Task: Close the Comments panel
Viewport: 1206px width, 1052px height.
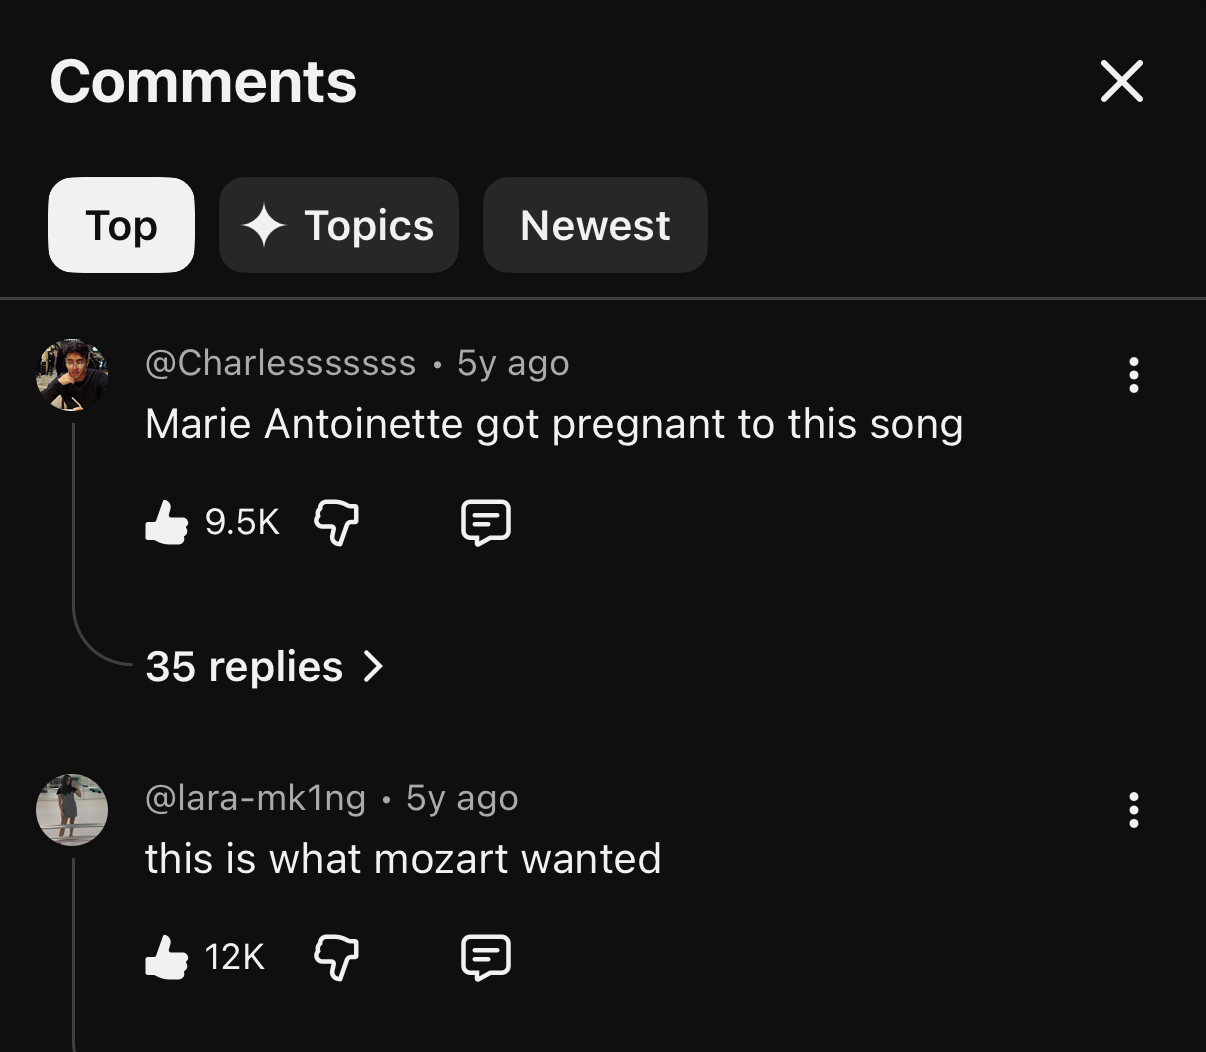Action: point(1121,81)
